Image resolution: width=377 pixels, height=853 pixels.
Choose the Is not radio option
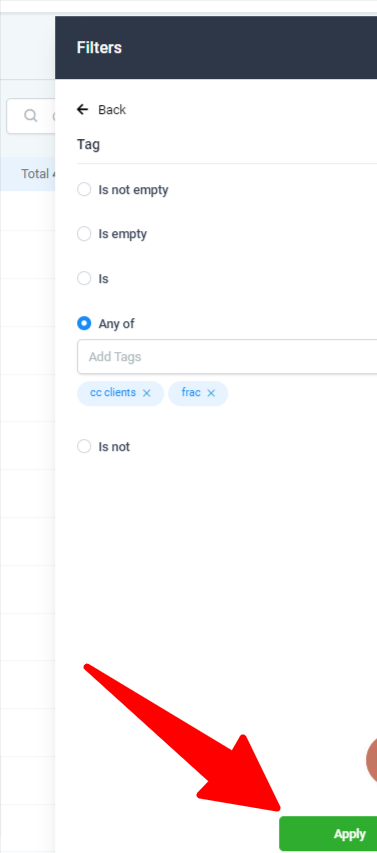(84, 447)
